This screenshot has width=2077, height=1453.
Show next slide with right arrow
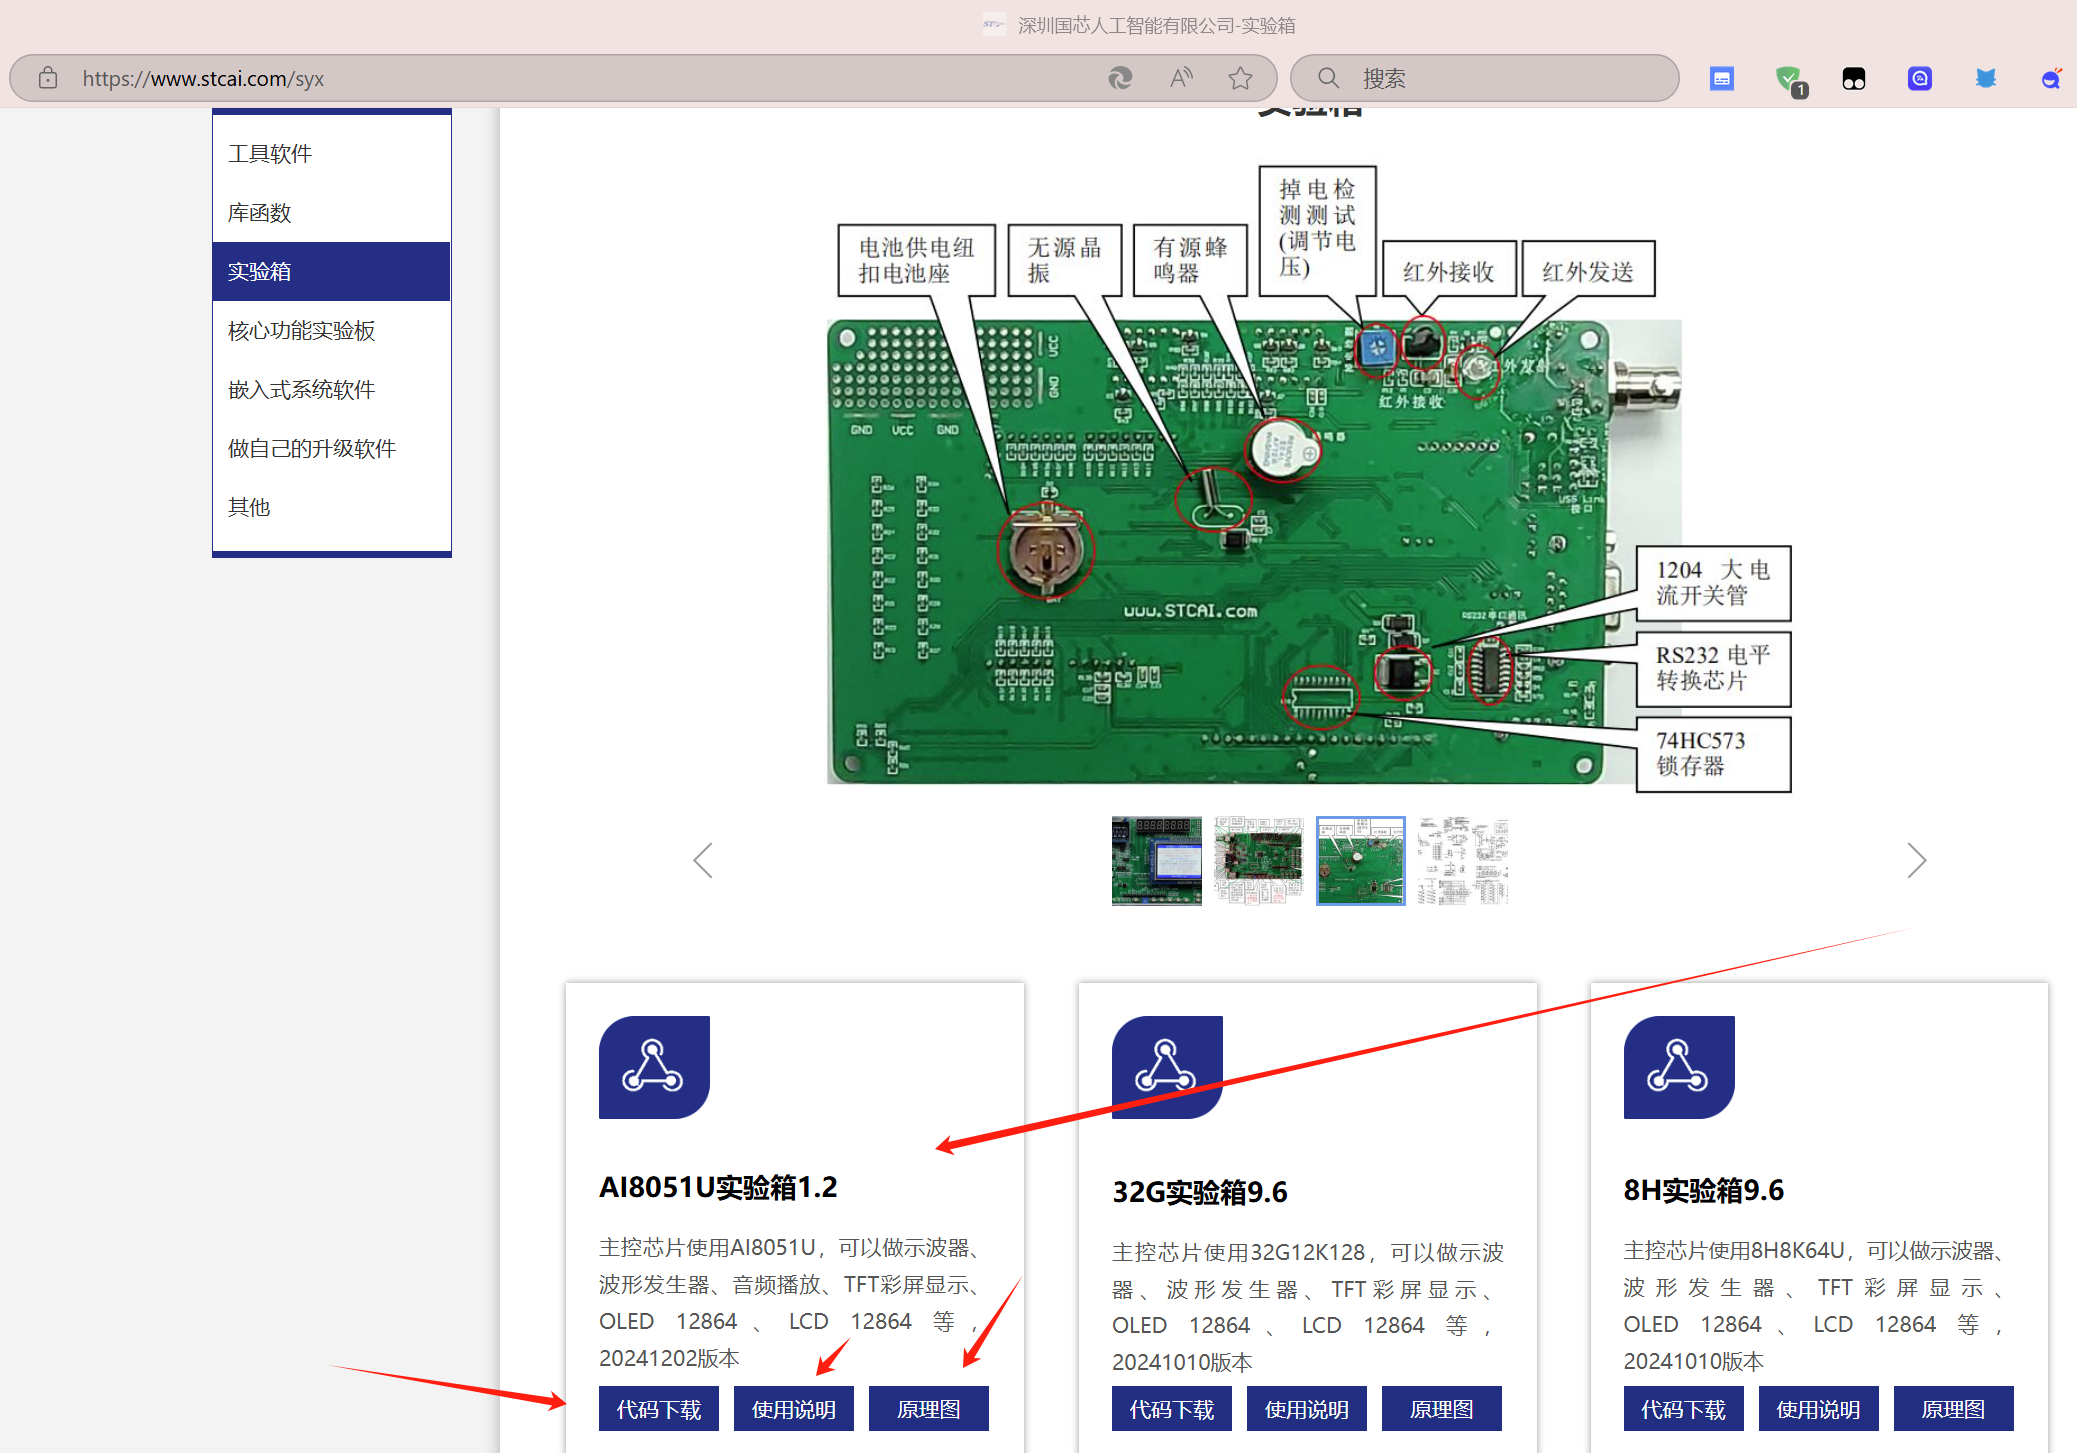pos(1916,860)
